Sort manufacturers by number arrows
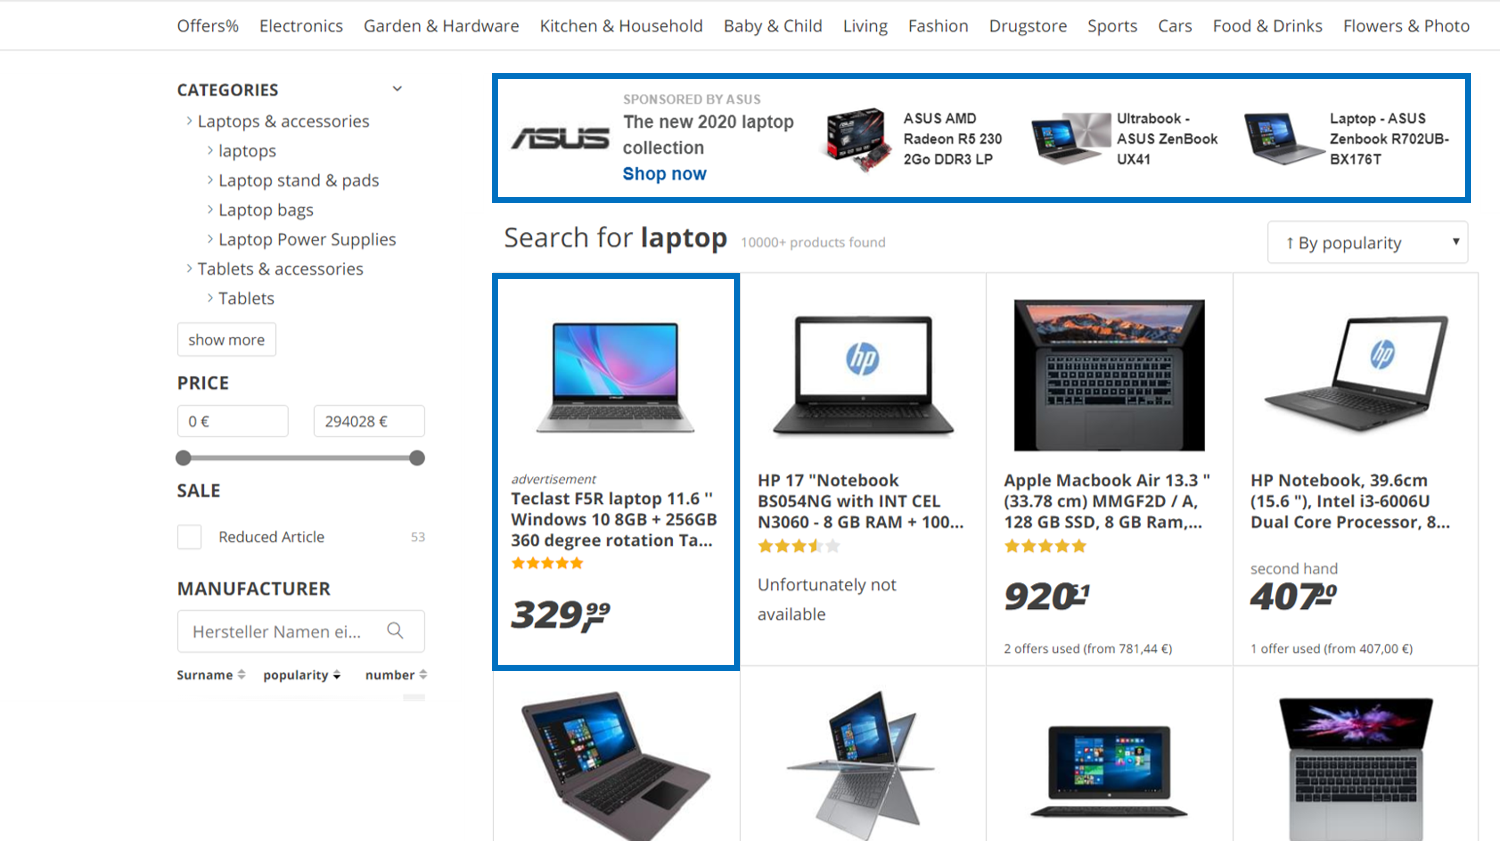 point(423,675)
